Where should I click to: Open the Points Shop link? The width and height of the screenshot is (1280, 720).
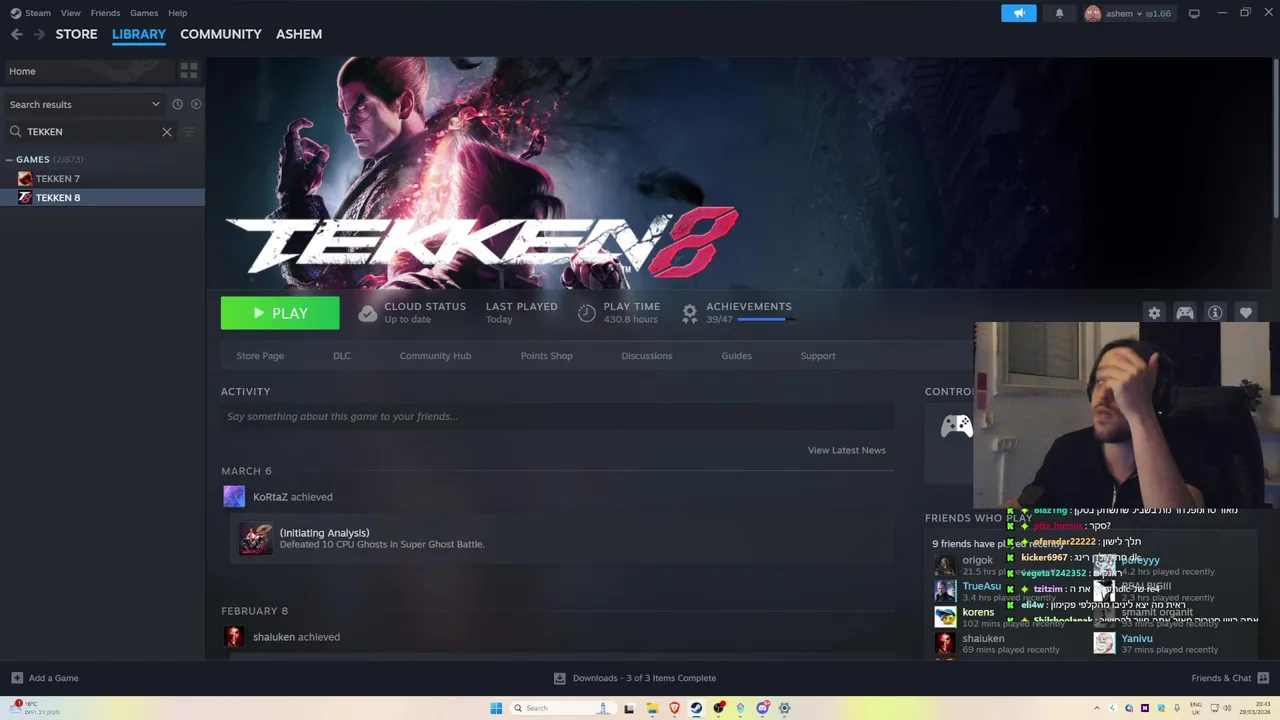click(x=546, y=356)
